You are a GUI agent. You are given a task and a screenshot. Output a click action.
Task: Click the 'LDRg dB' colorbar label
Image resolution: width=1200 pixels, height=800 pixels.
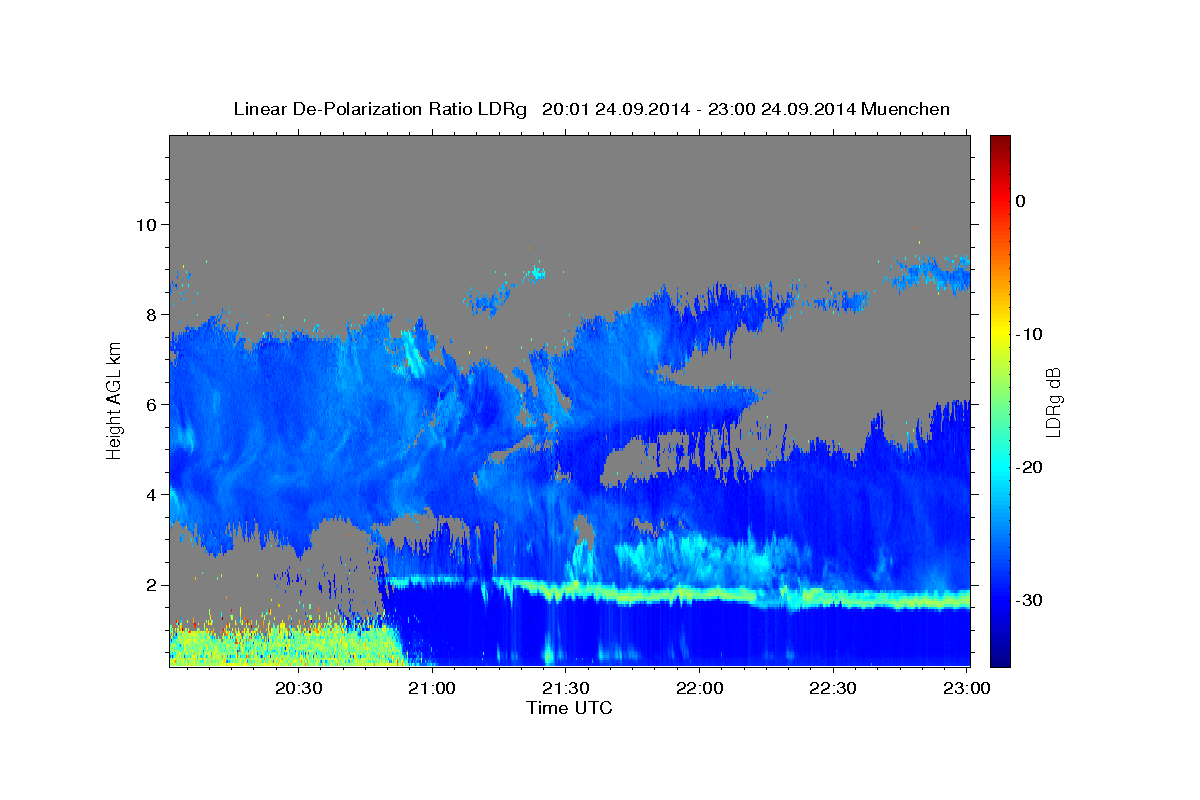pyautogui.click(x=1053, y=401)
